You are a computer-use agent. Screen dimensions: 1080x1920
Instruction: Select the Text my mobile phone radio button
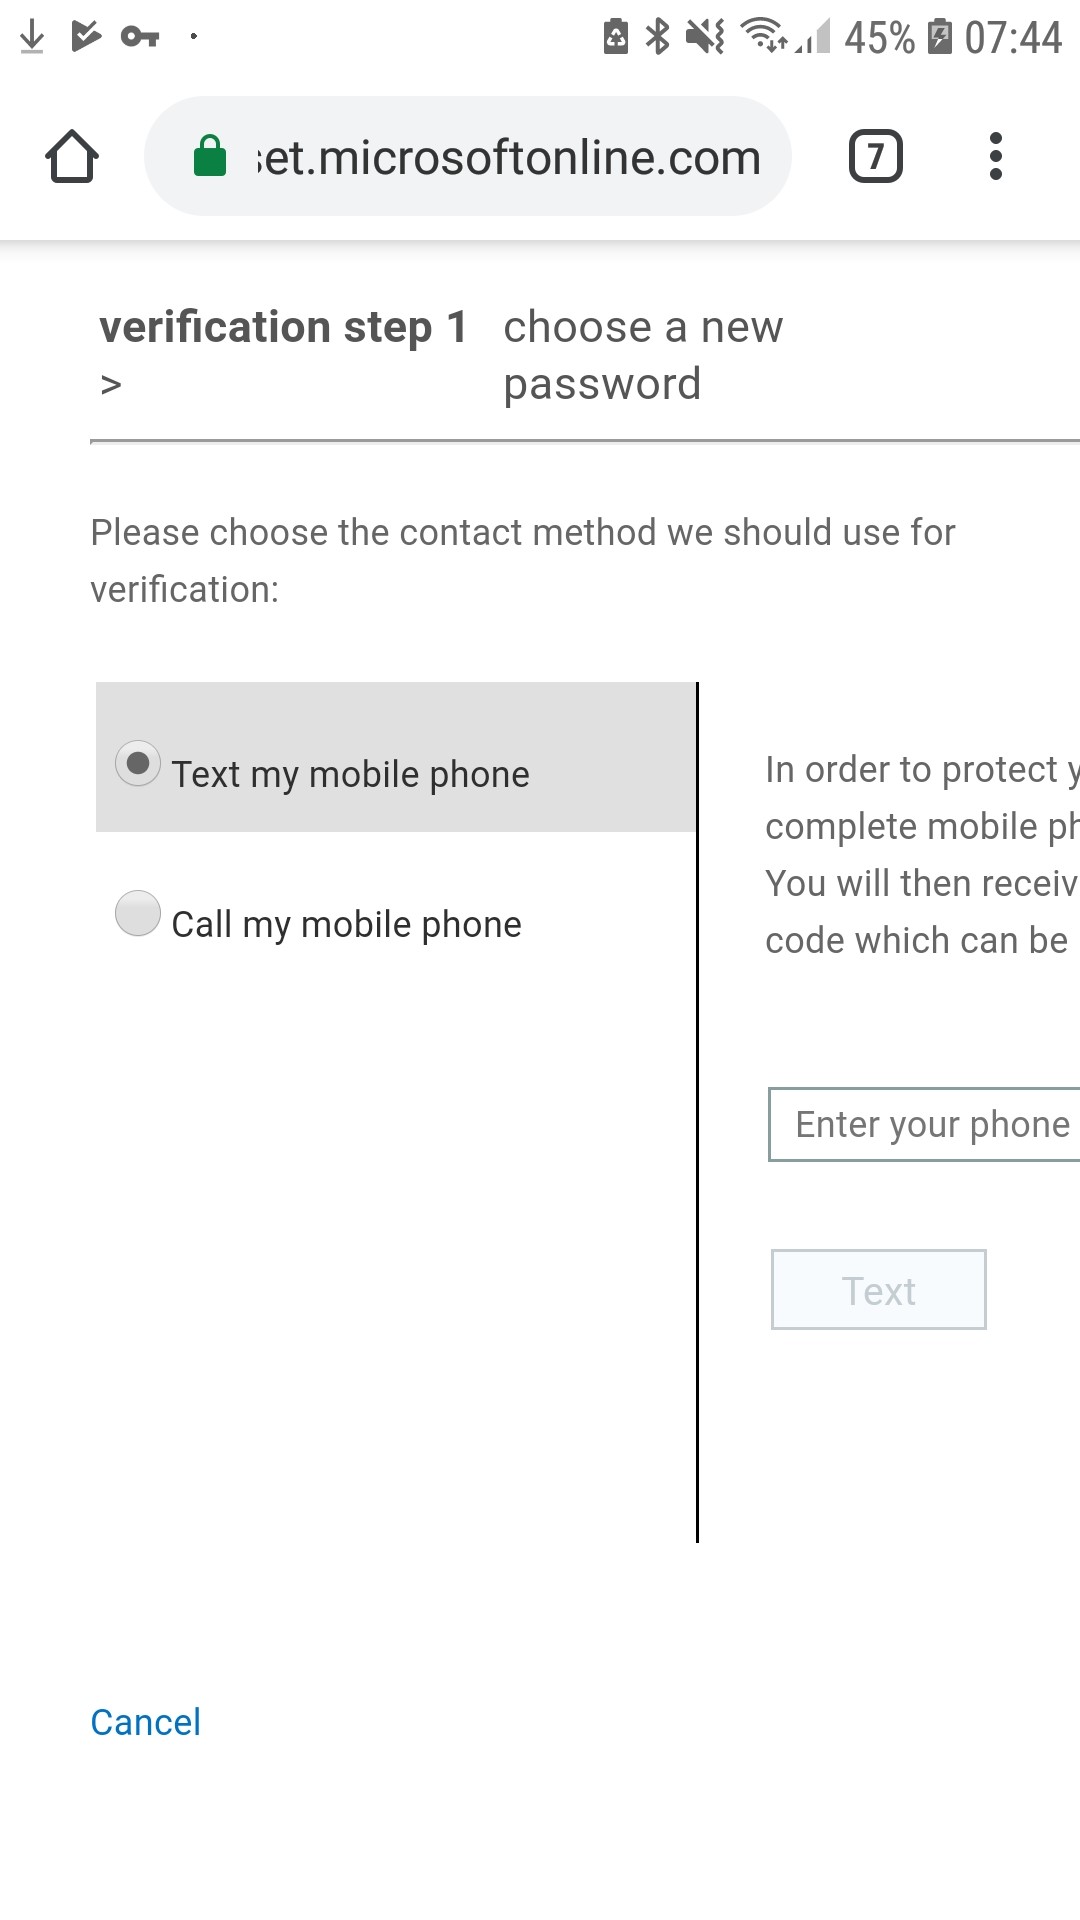coord(138,763)
